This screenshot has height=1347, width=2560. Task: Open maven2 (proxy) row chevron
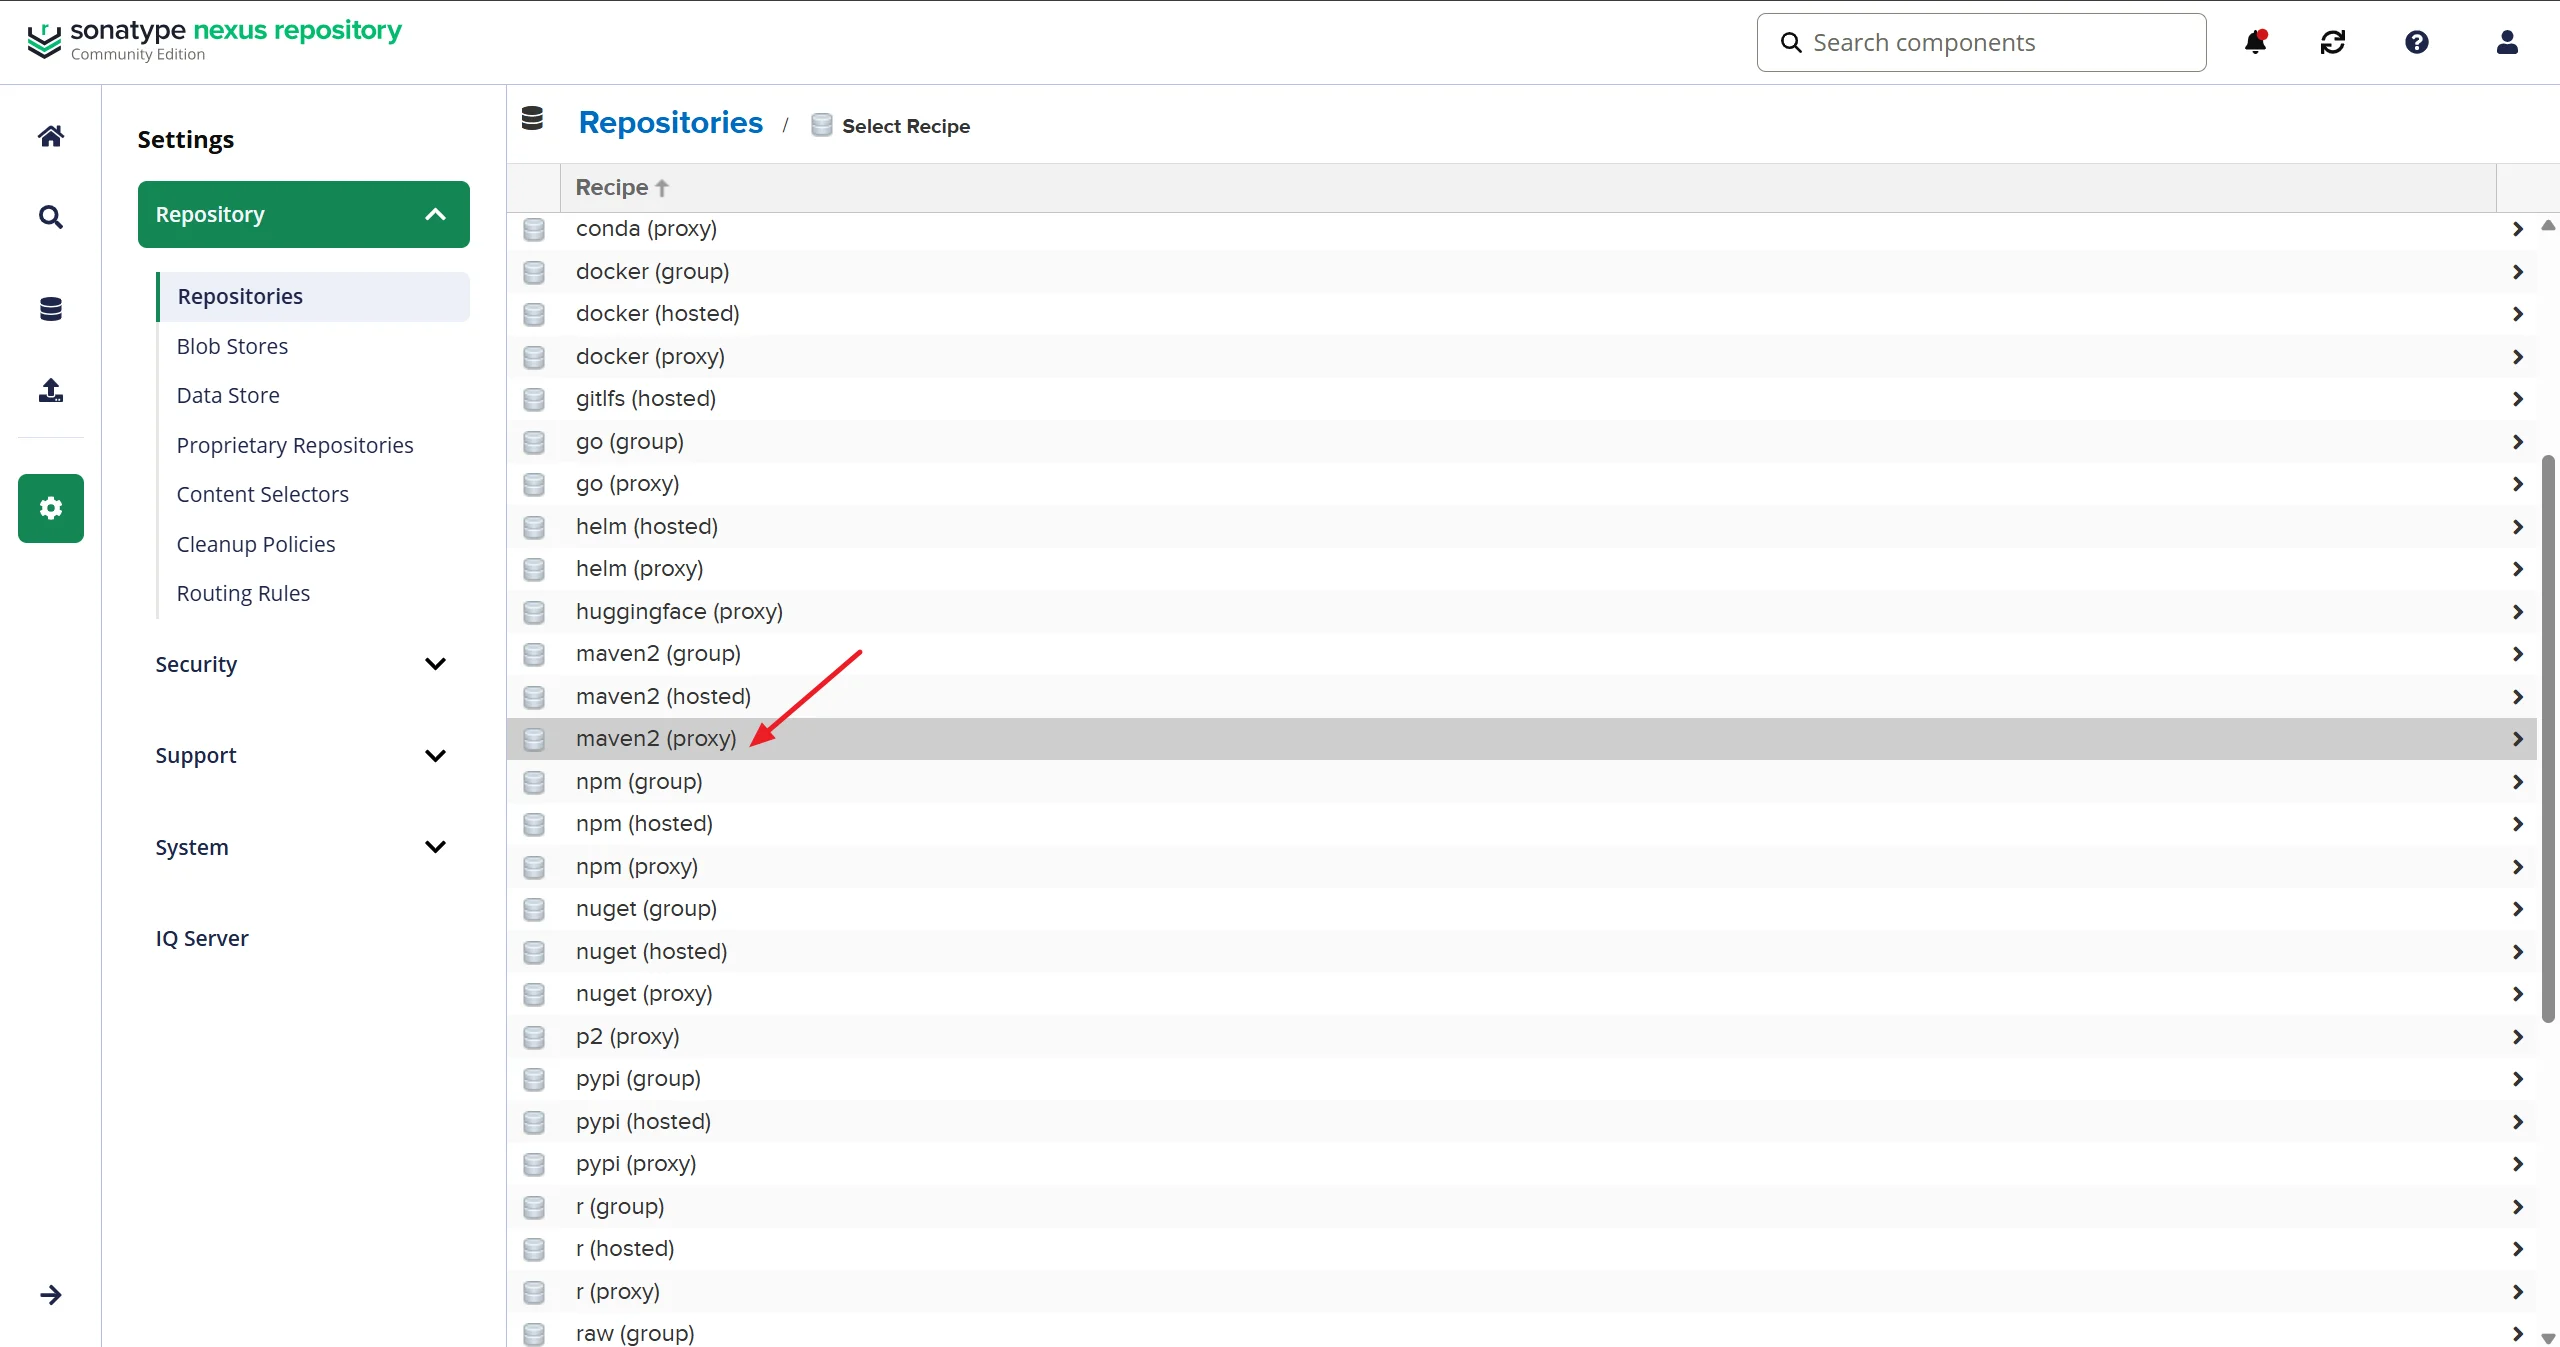pos(2518,739)
